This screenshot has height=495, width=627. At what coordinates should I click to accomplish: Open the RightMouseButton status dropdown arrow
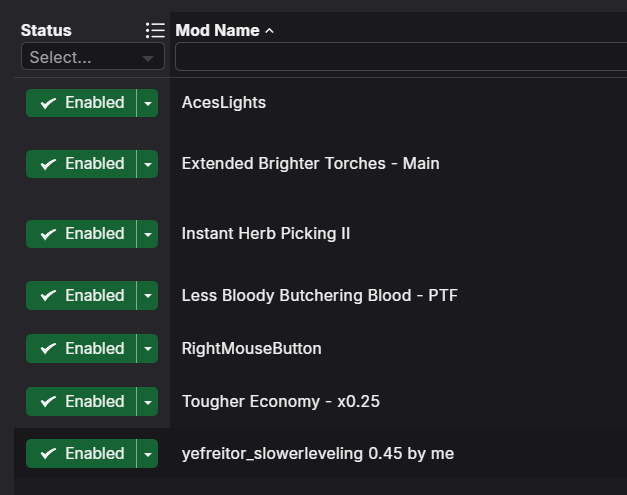tap(148, 349)
